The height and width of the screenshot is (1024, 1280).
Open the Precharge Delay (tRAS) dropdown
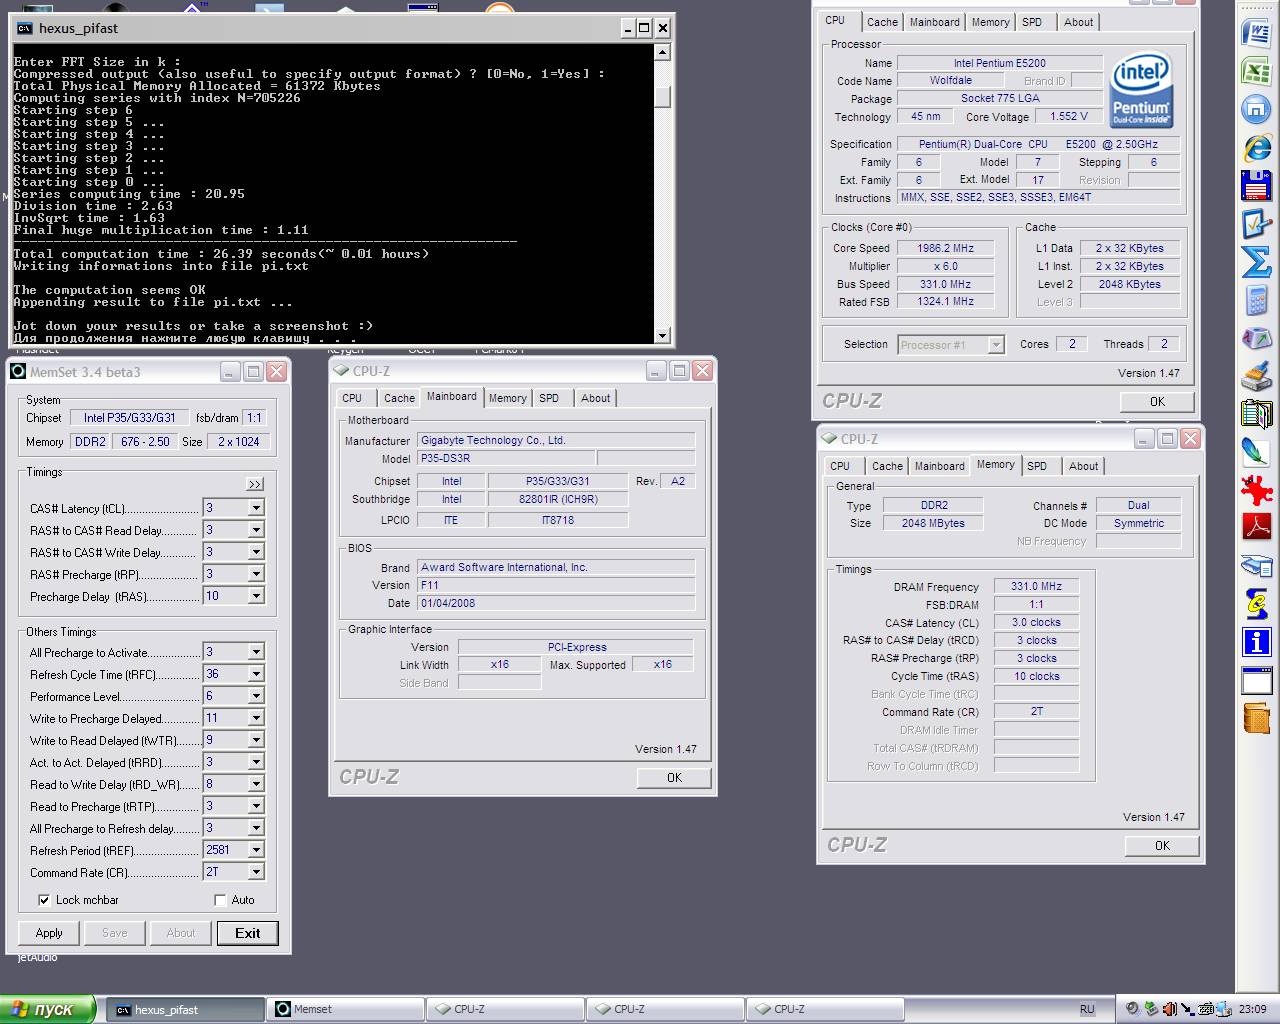click(256, 596)
